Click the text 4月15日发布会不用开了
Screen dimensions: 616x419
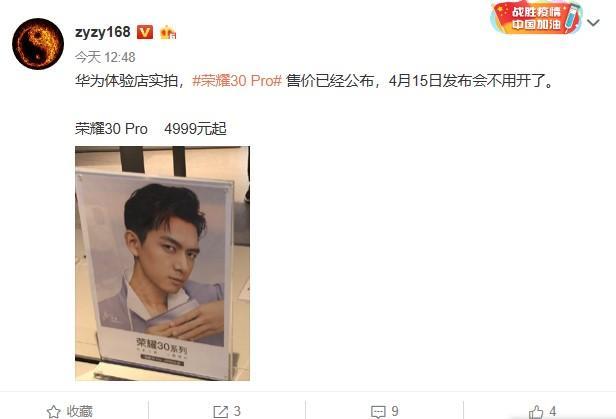(x=467, y=81)
